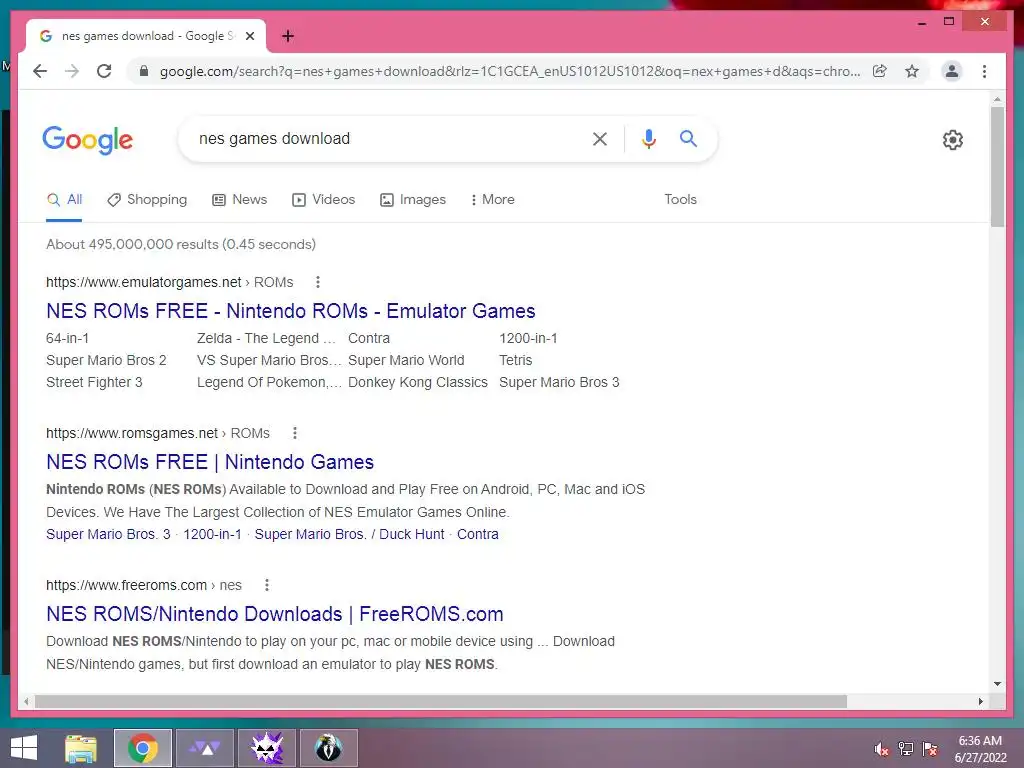Screen dimensions: 1024x768
Task: Switch to the Shopping tab
Action: pos(147,199)
